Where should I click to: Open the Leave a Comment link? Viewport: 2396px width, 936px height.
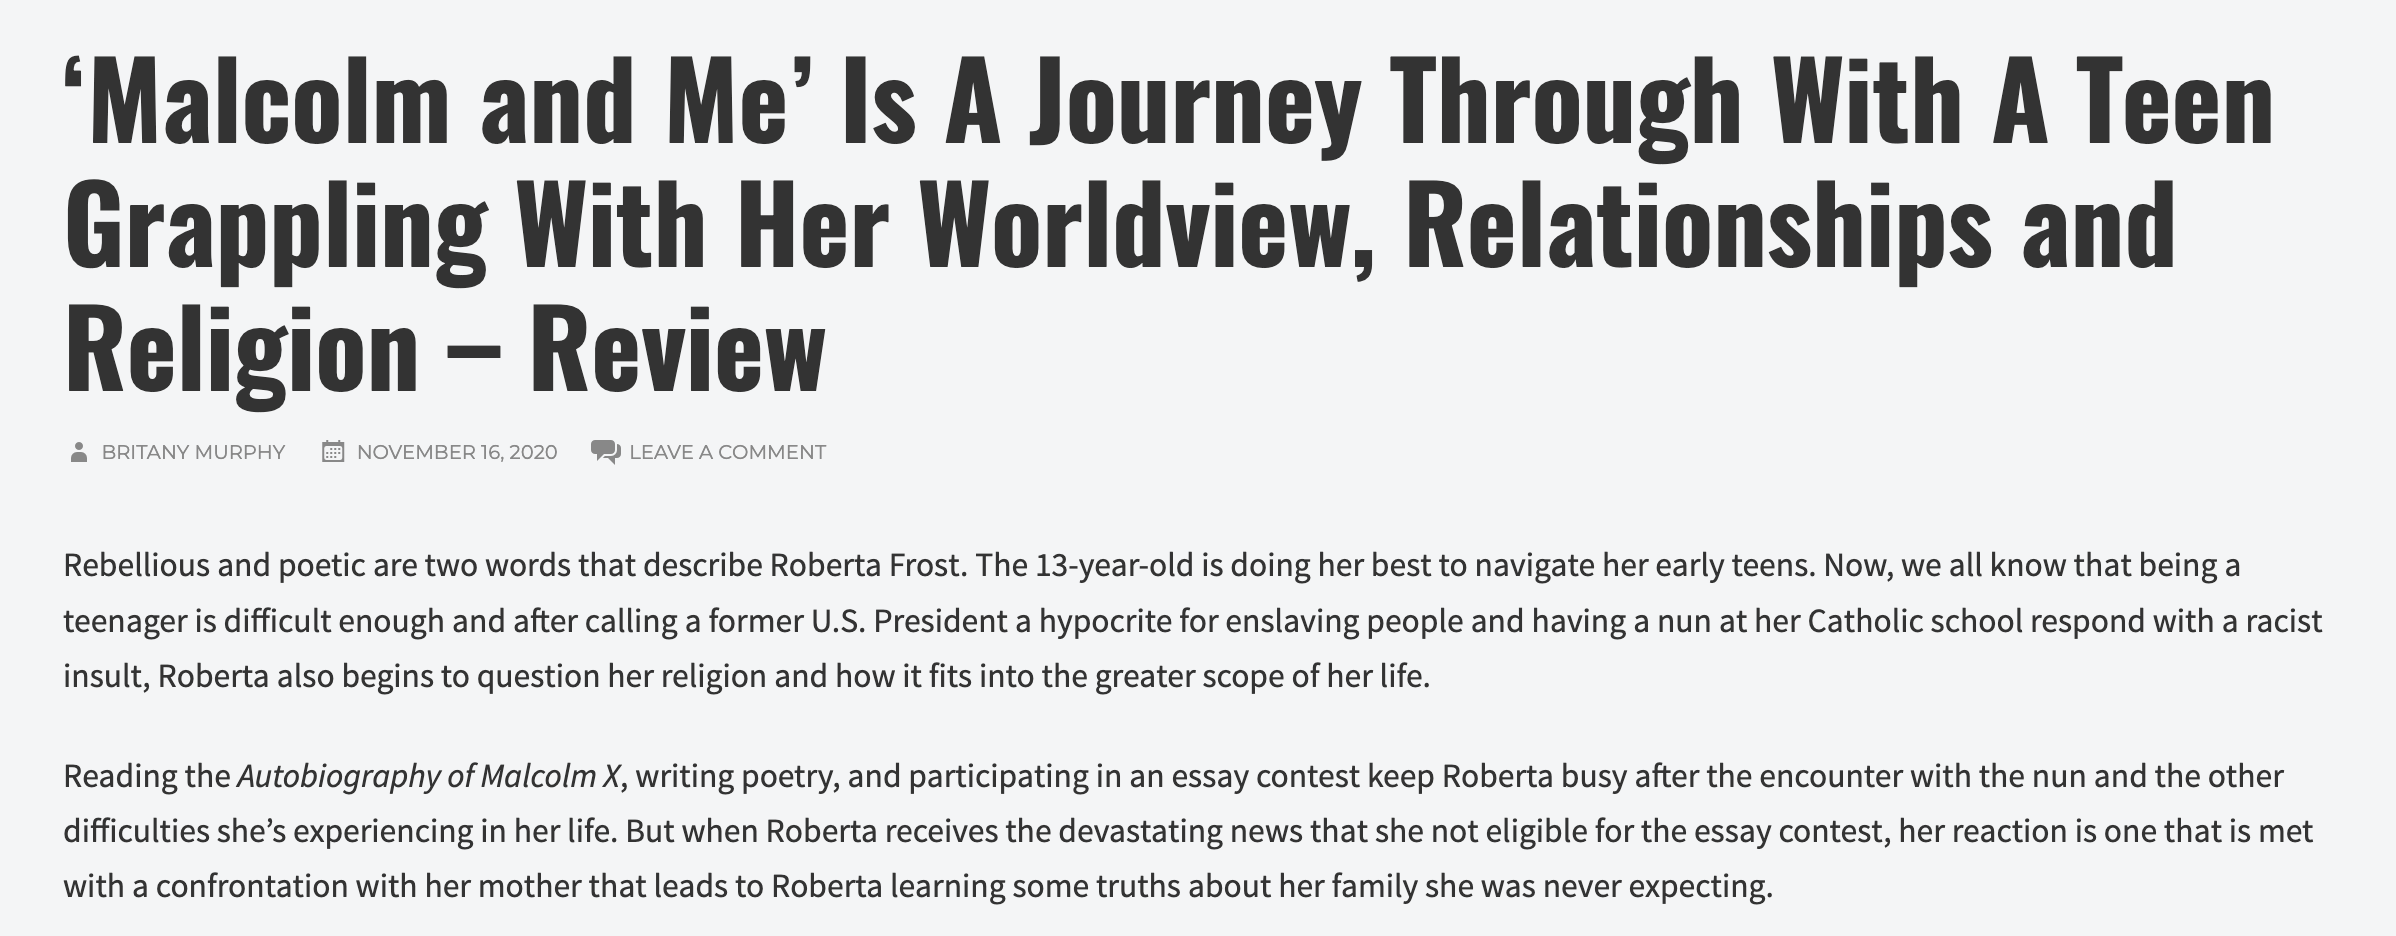(728, 452)
